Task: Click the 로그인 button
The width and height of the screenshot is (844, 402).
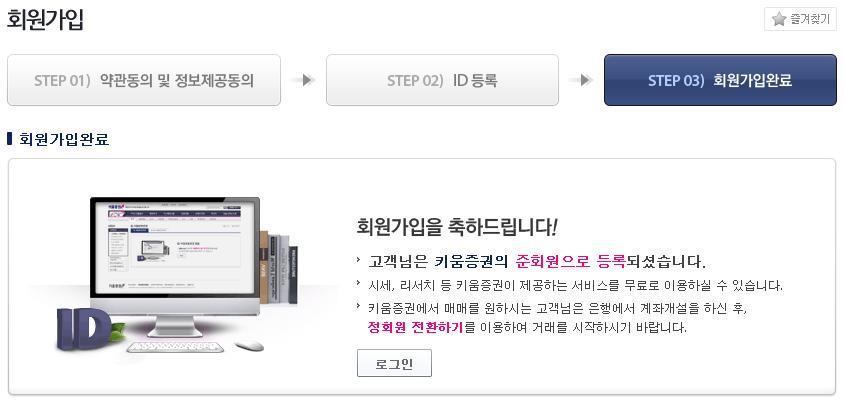Action: (x=394, y=363)
